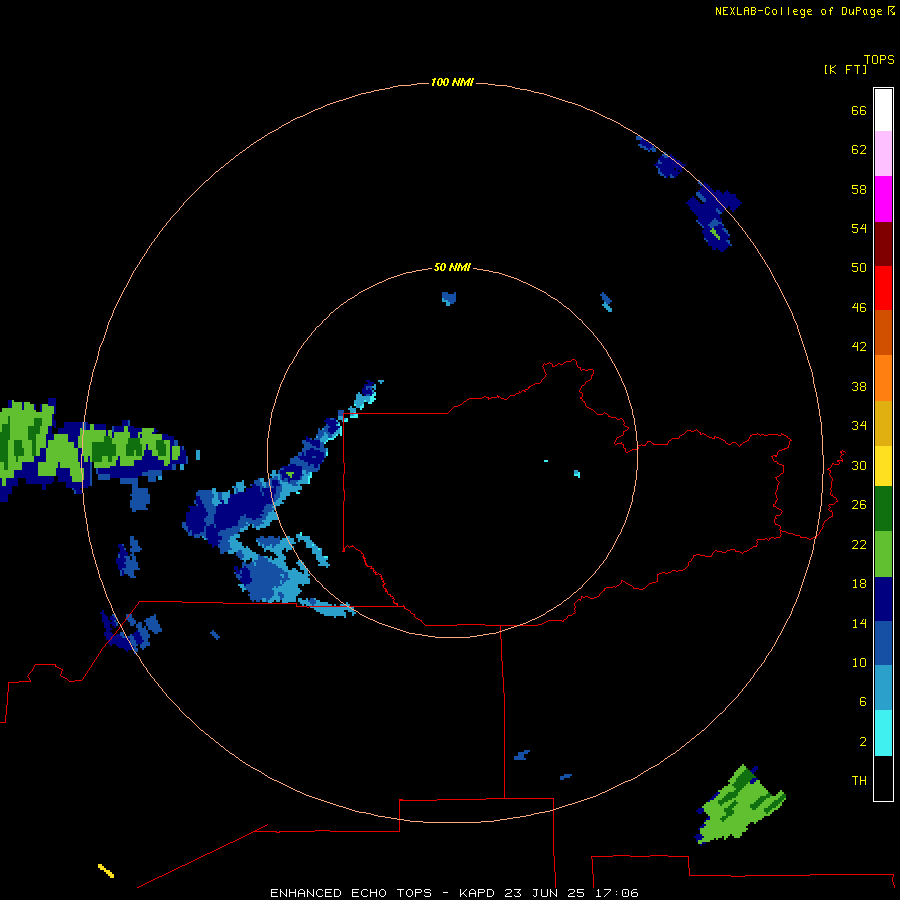This screenshot has height=900, width=900.
Task: Click the "46" legend value
Action: 859,308
